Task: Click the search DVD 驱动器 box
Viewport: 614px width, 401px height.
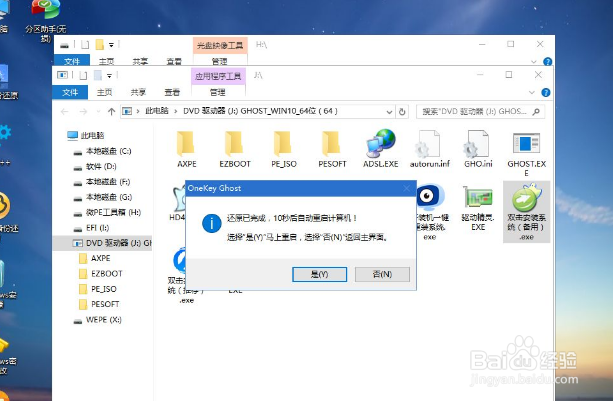Action: [480, 112]
